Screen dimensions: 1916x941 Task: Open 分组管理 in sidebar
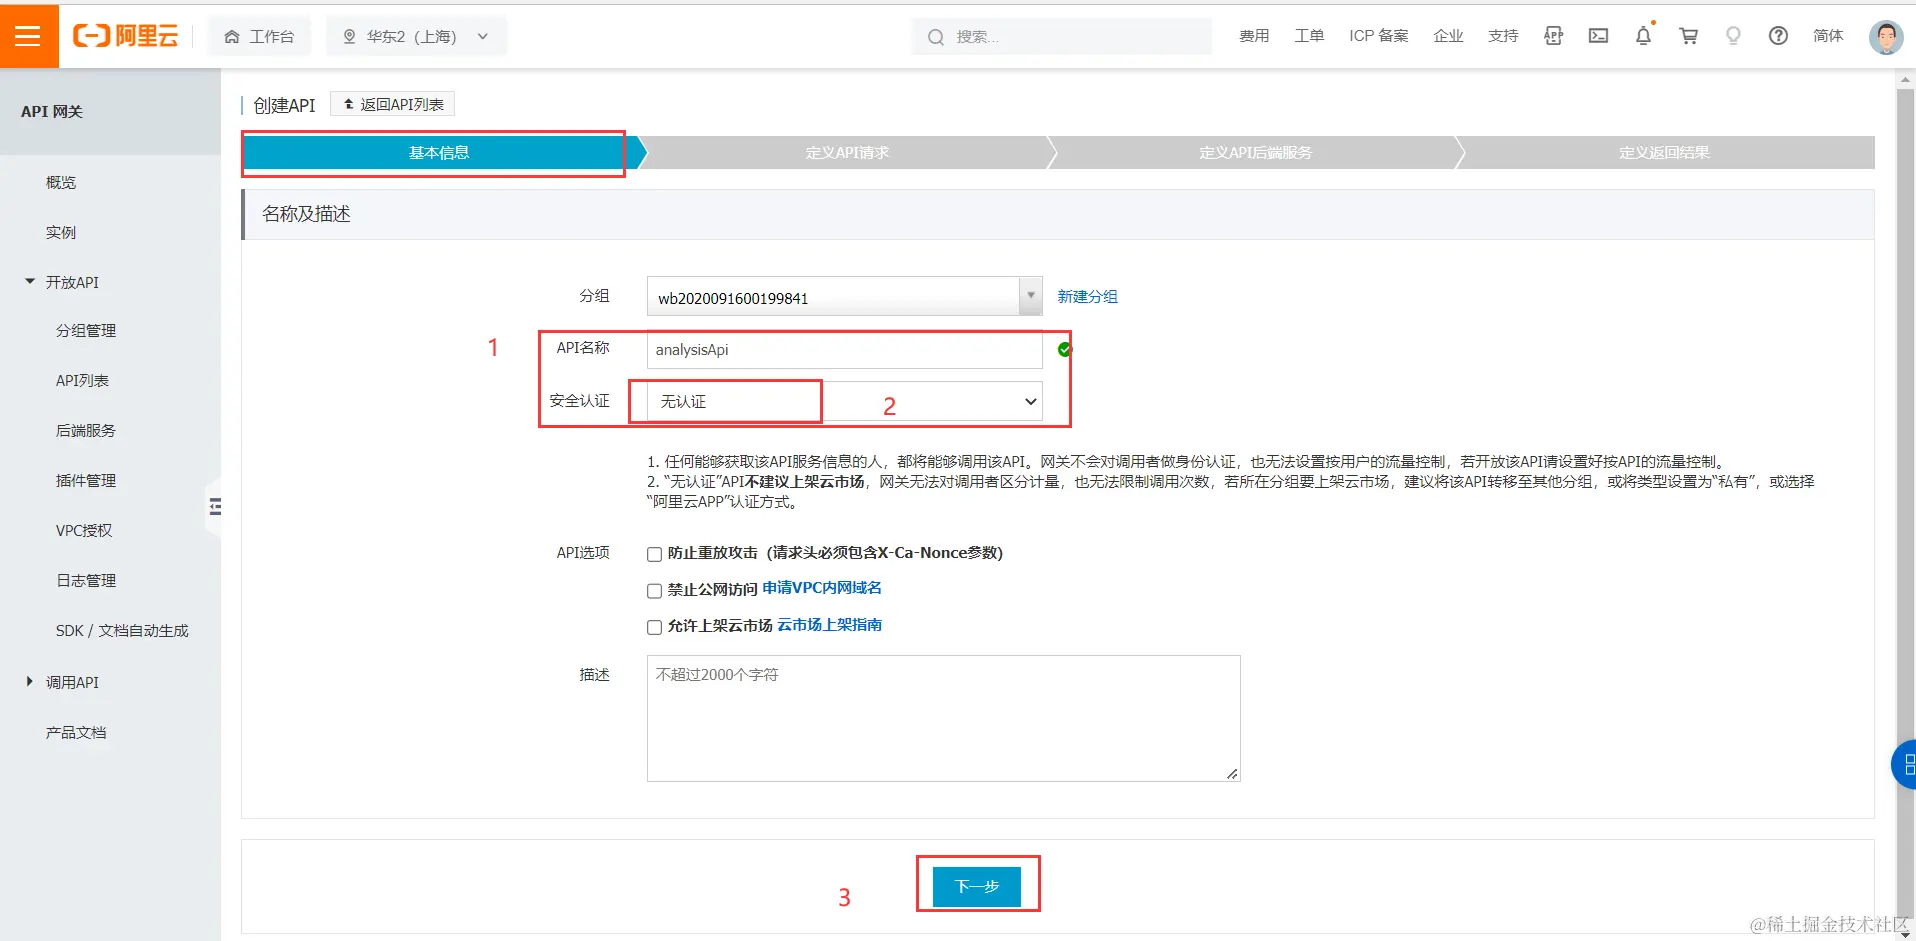86,330
